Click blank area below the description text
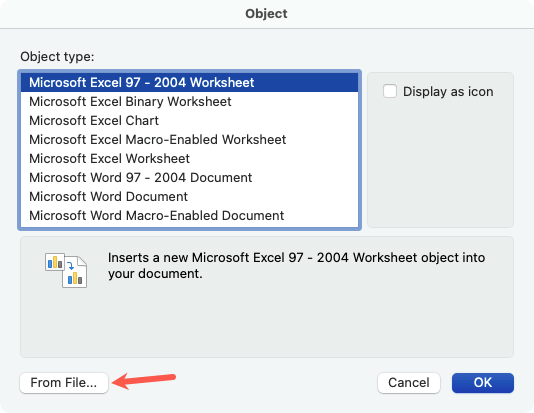 pyautogui.click(x=267, y=320)
